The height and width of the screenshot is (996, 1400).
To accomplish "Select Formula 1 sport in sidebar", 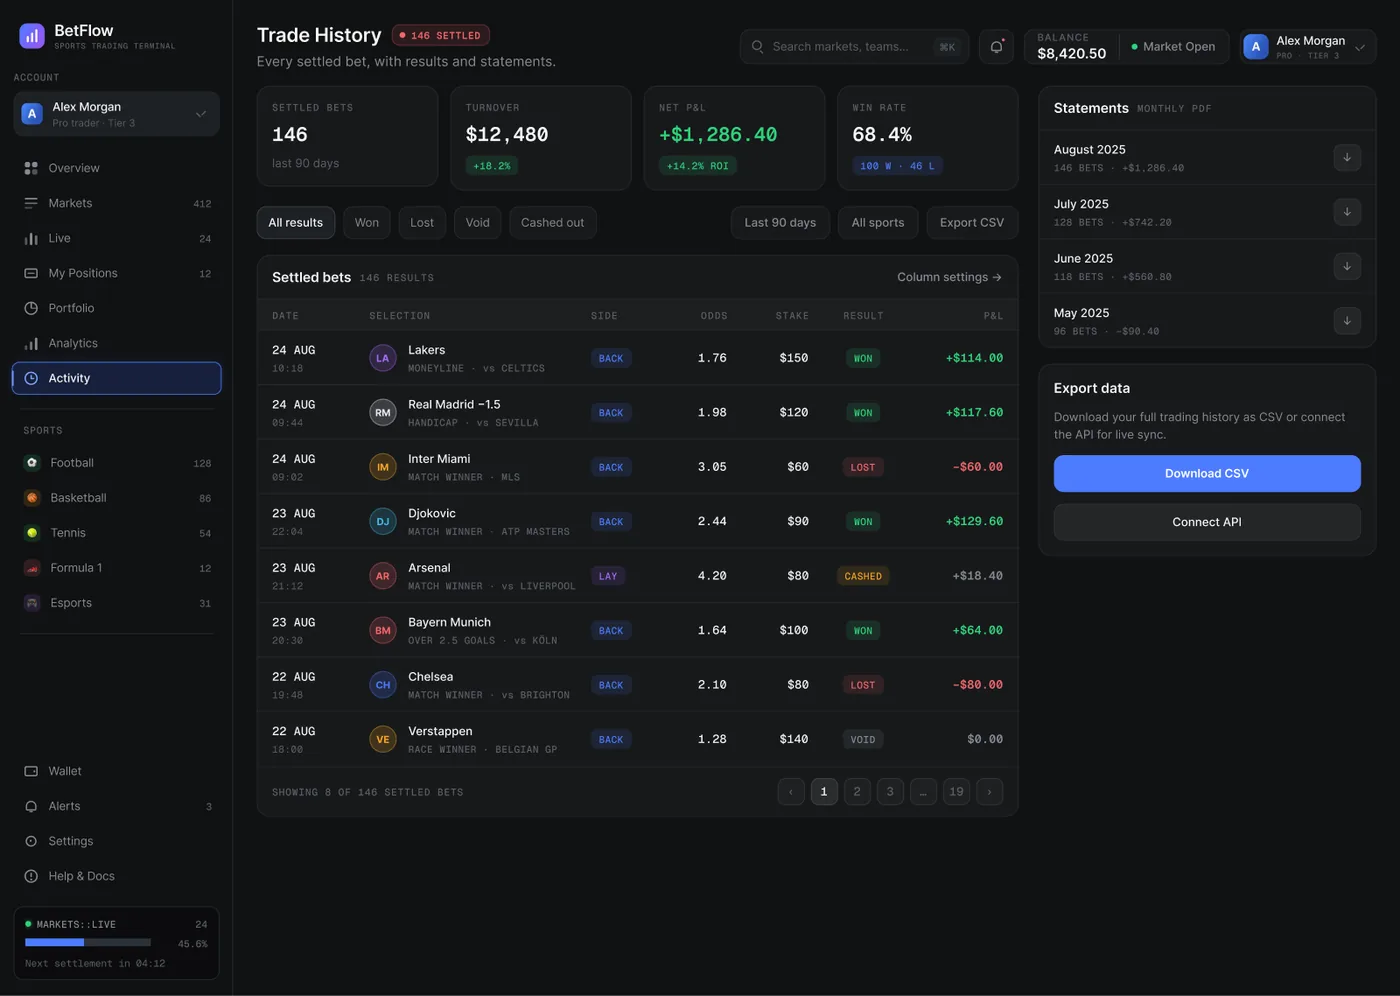I will point(117,568).
